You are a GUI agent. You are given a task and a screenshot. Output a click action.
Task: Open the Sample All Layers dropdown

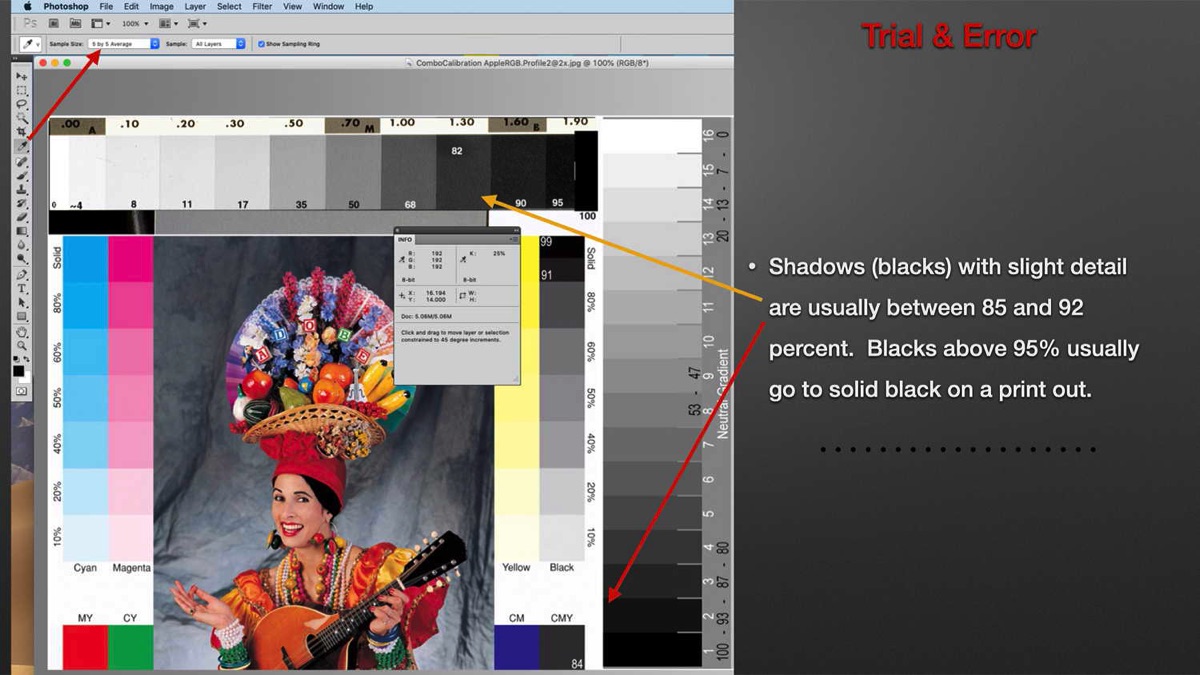[x=219, y=44]
